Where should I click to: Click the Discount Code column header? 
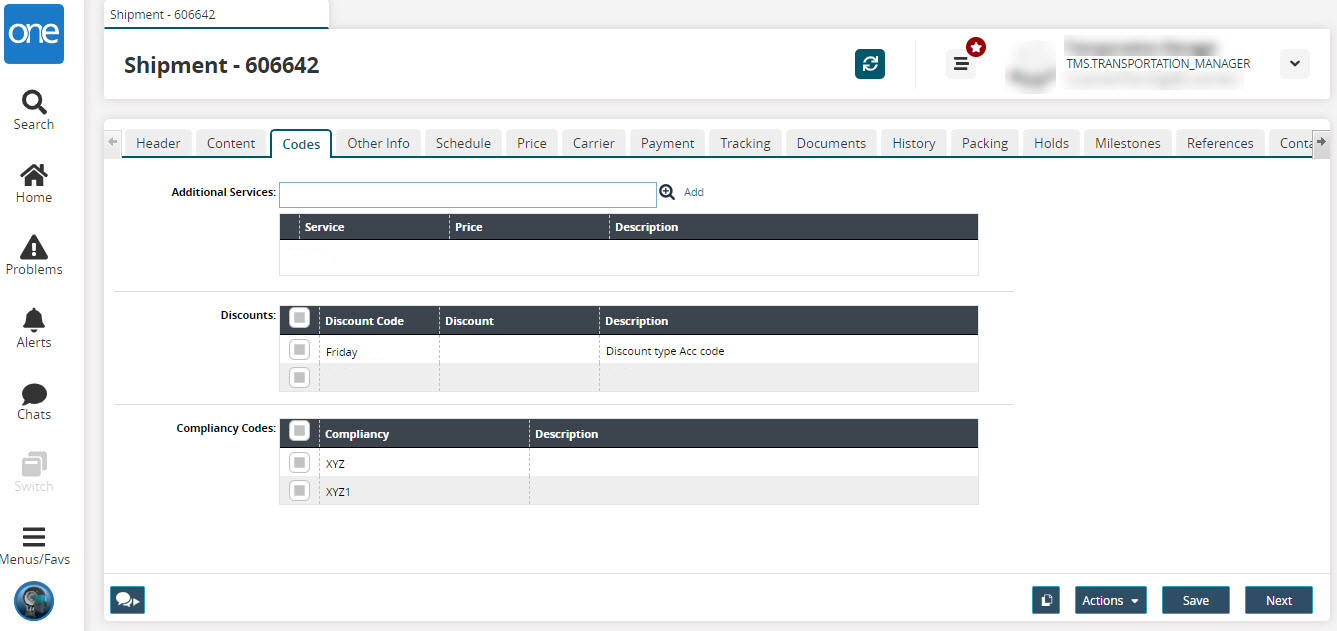click(379, 321)
